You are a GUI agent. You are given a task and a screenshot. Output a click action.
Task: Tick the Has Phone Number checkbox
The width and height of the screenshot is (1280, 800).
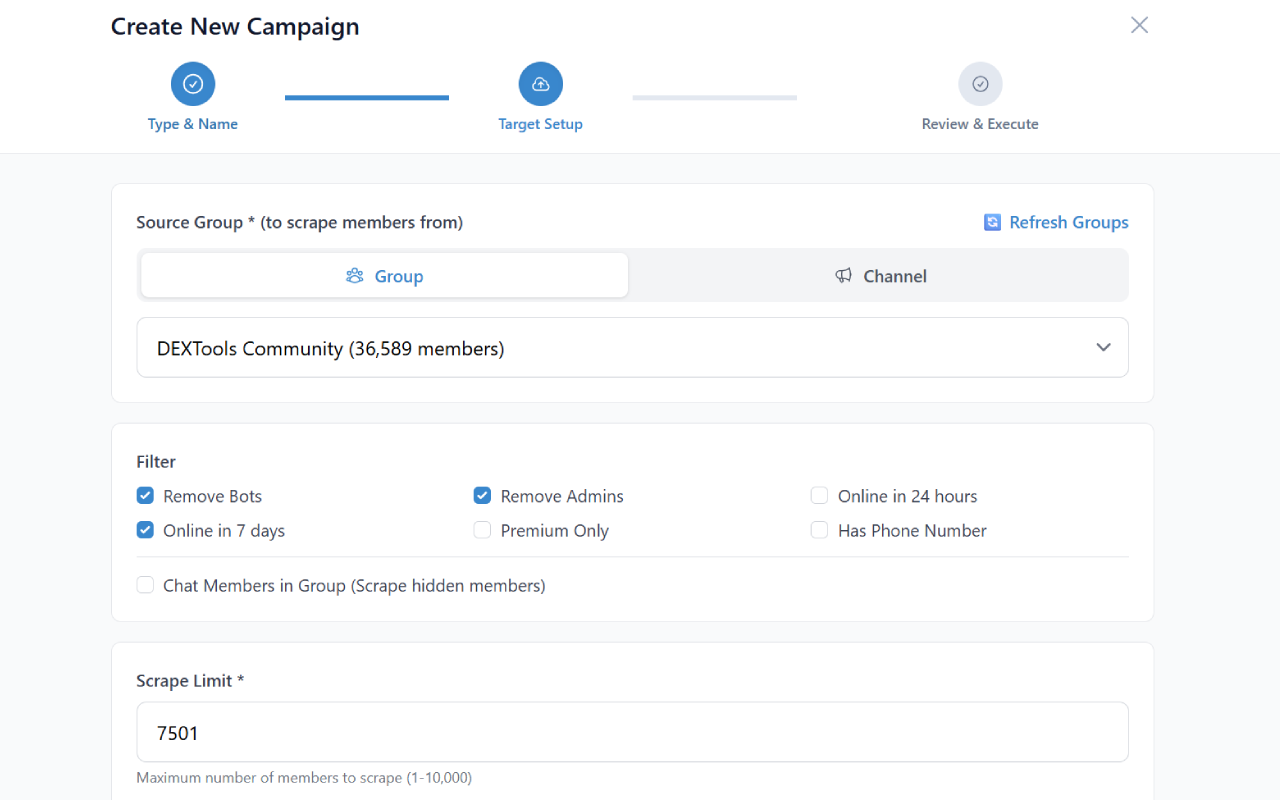[x=820, y=531]
